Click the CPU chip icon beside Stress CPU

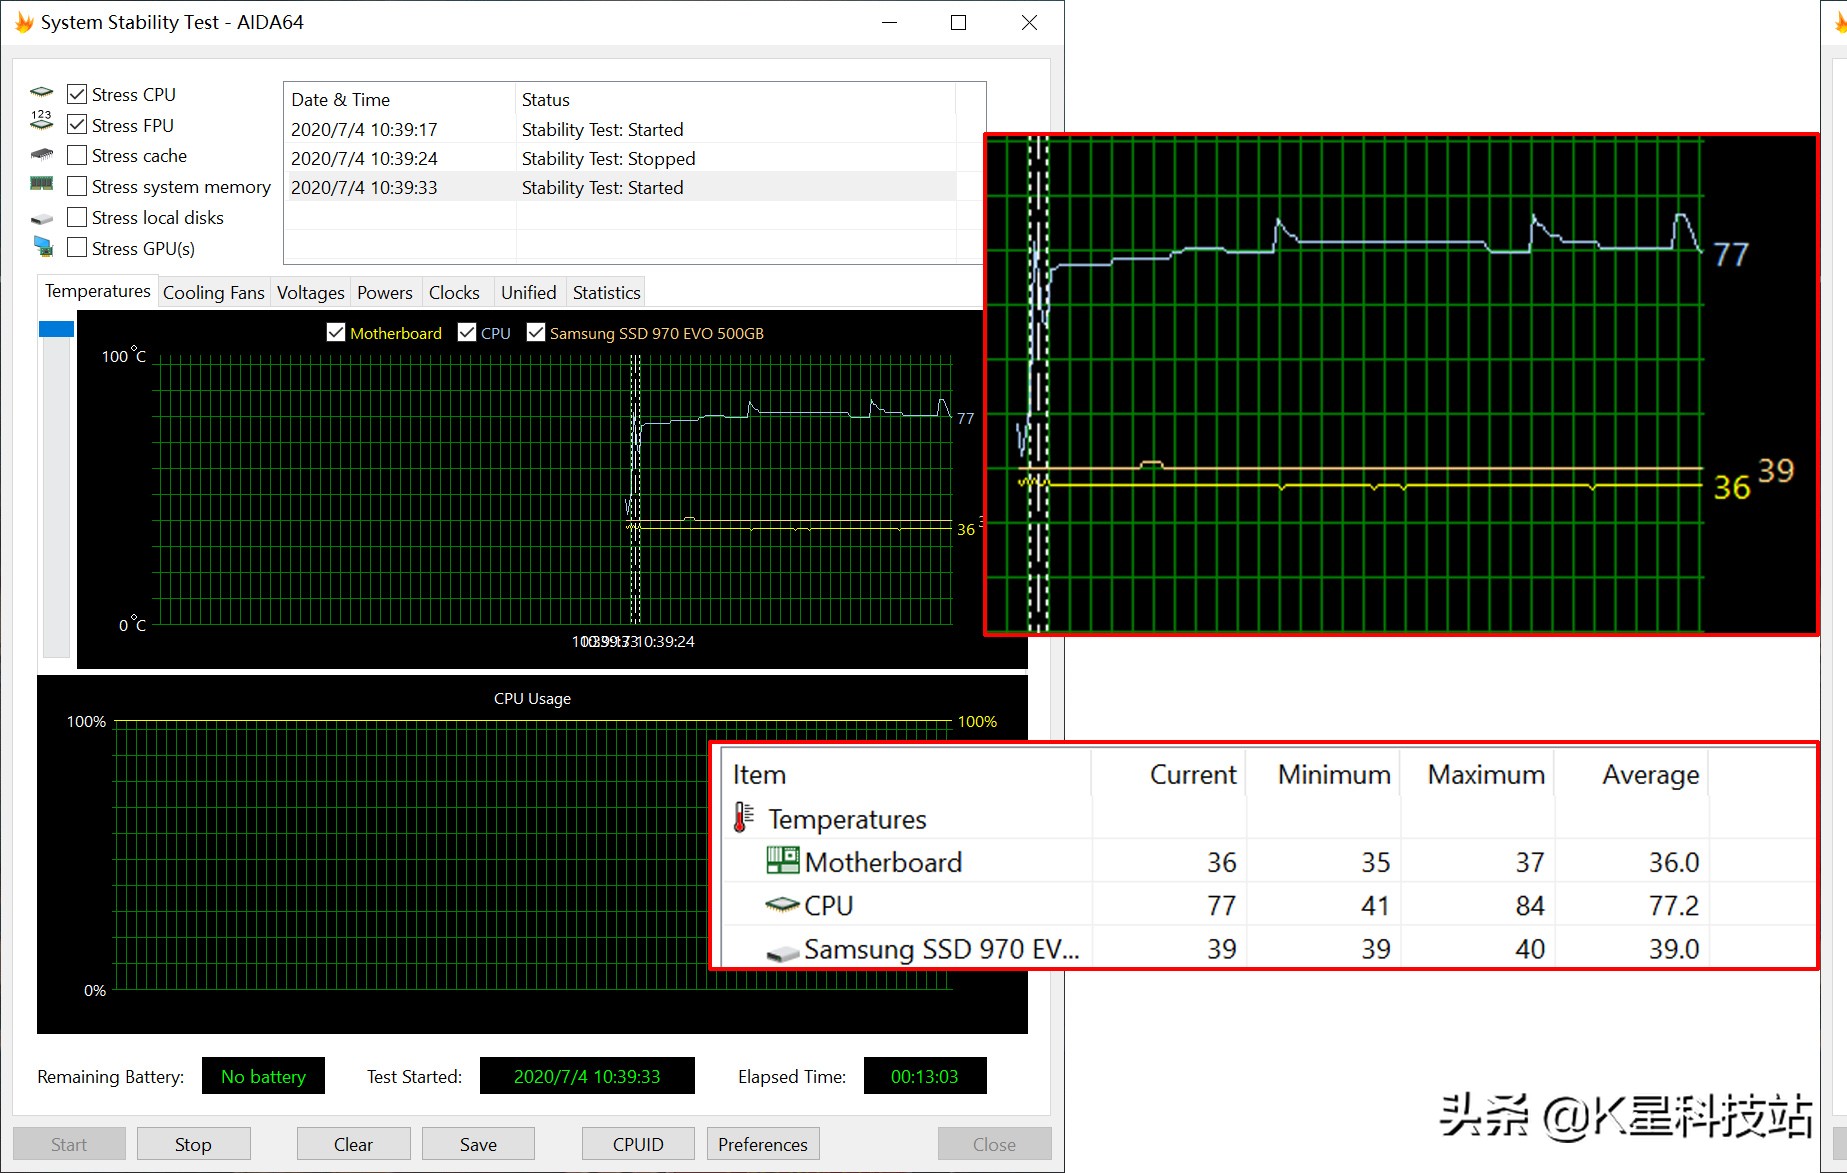(41, 93)
